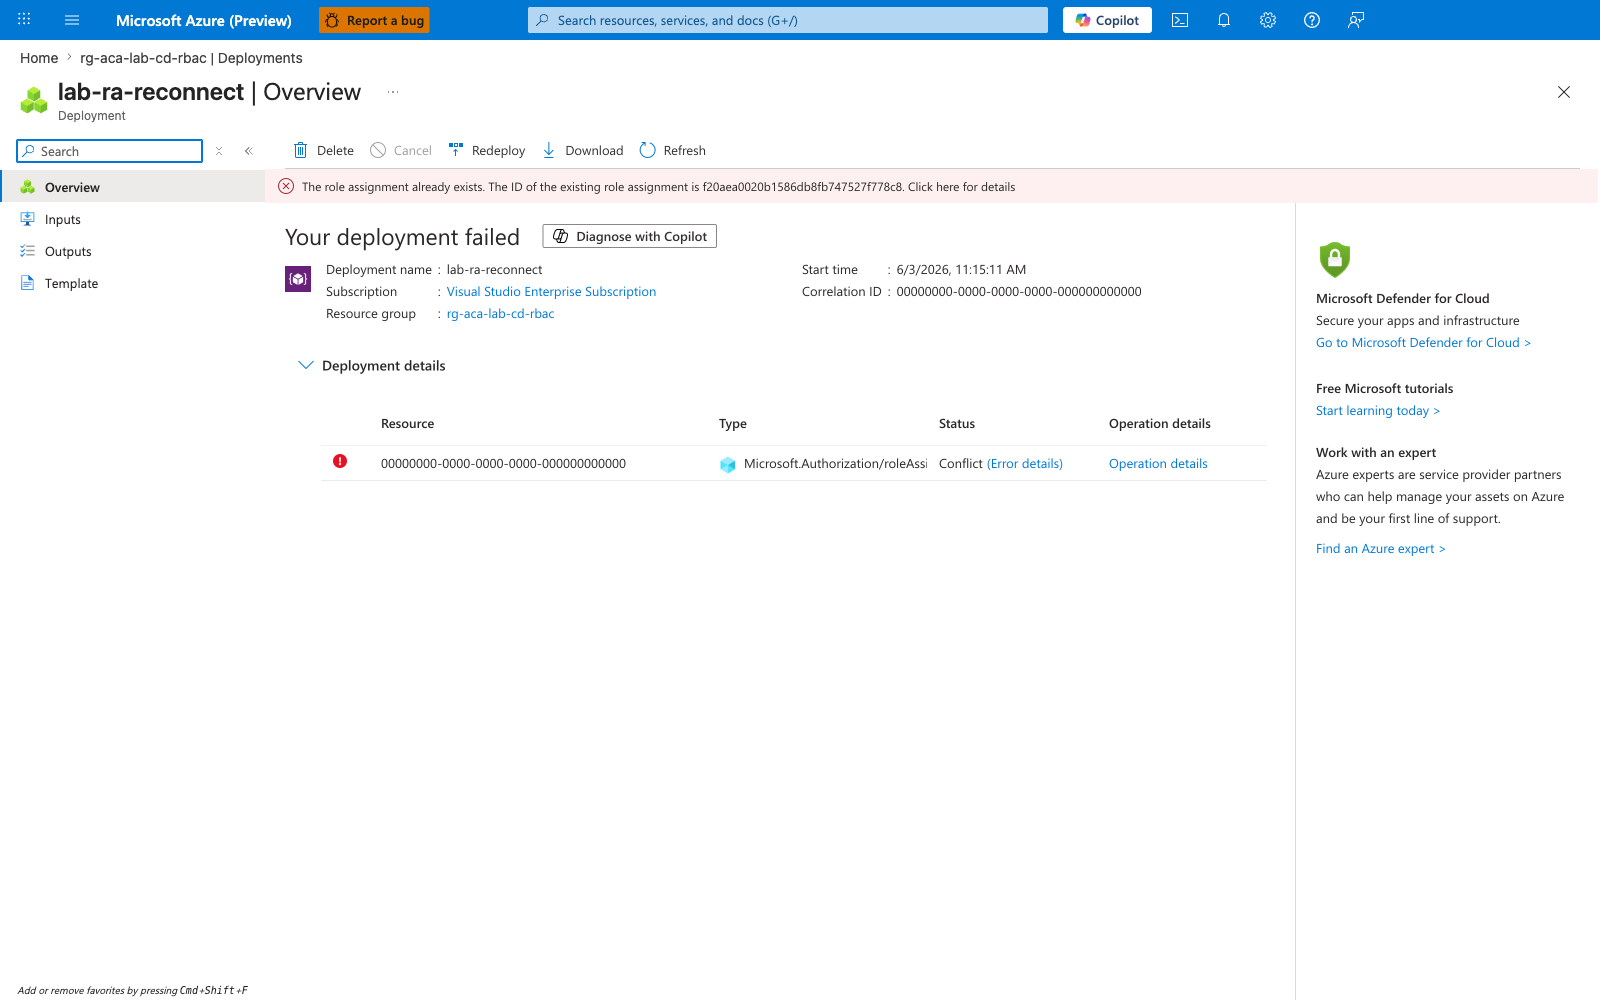The width and height of the screenshot is (1600, 1000).
Task: Open the Azure portal apps grid icon
Action: [x=24, y=20]
